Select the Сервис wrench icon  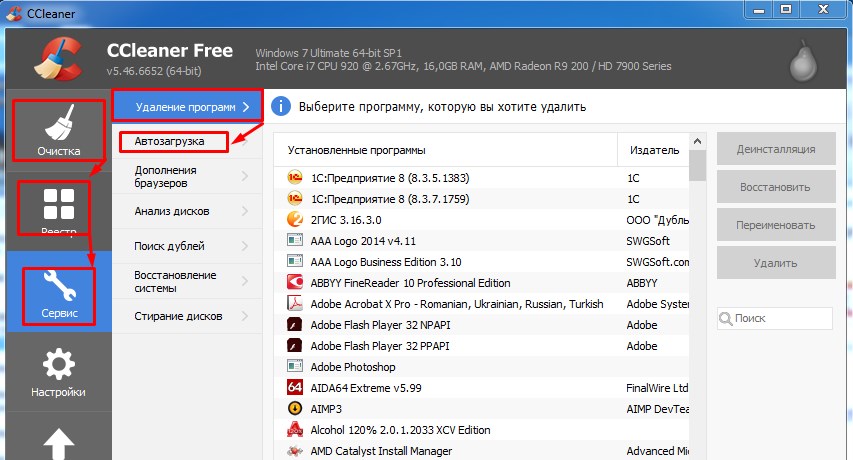(x=56, y=288)
